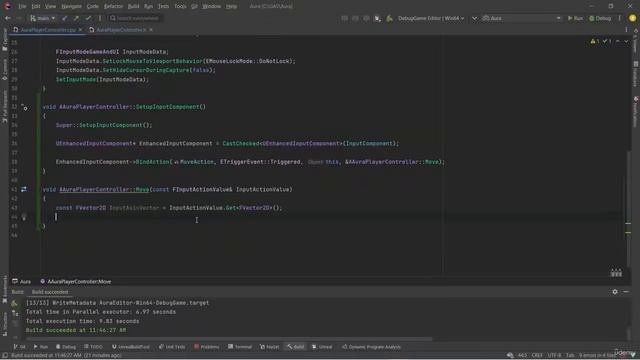Go to the next highlighted error arrow

[x=626, y=41]
